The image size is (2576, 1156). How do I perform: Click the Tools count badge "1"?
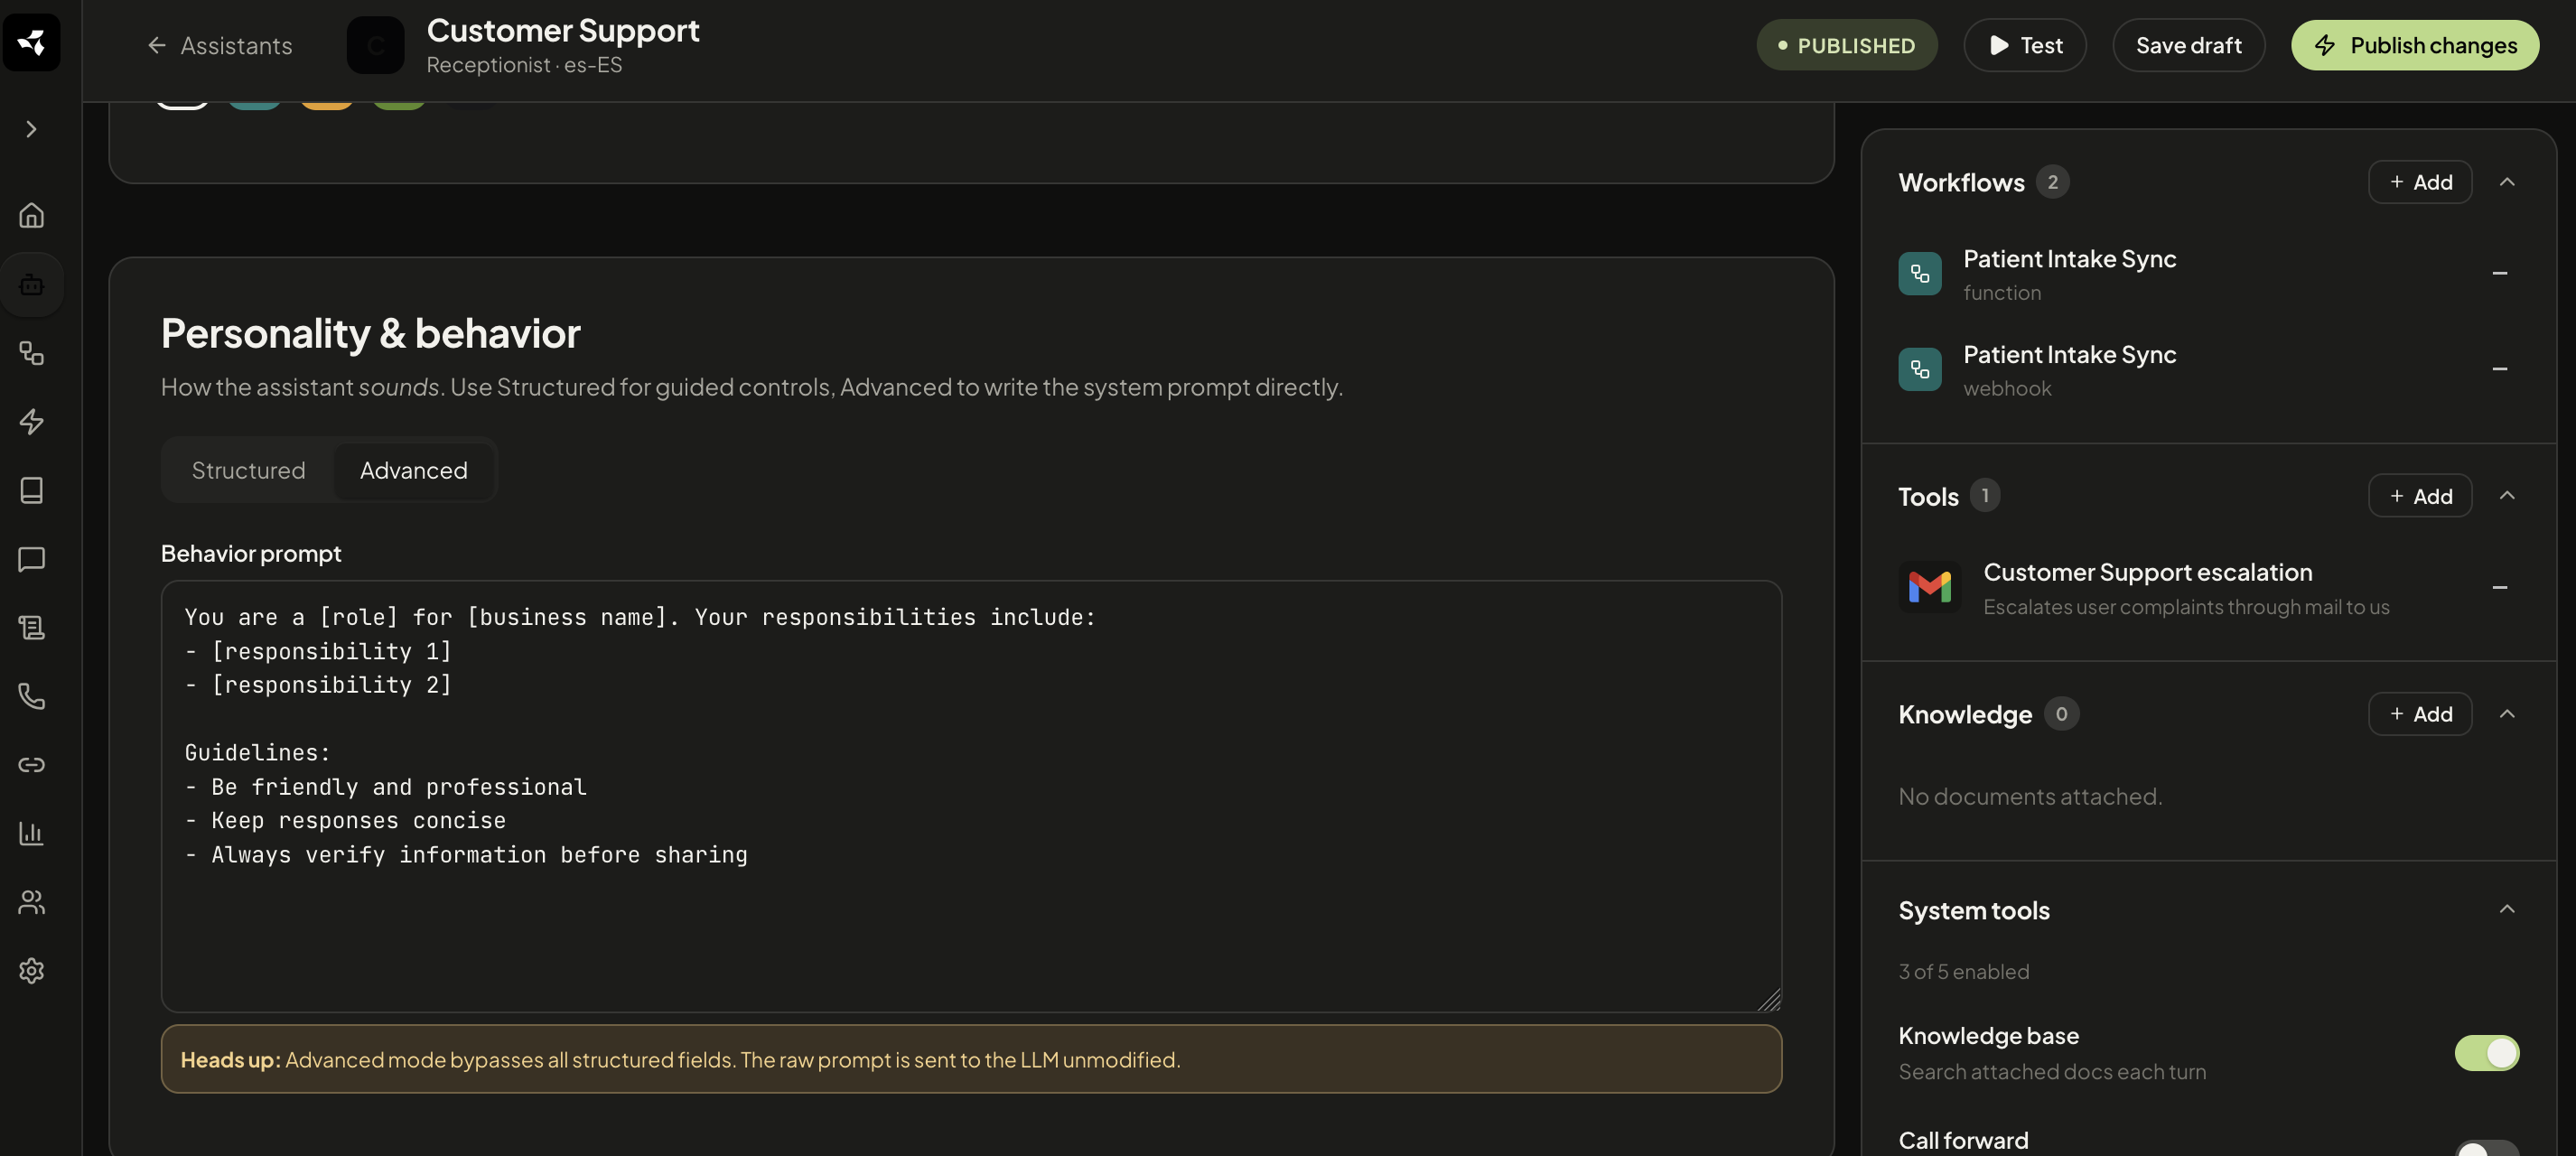1984,496
